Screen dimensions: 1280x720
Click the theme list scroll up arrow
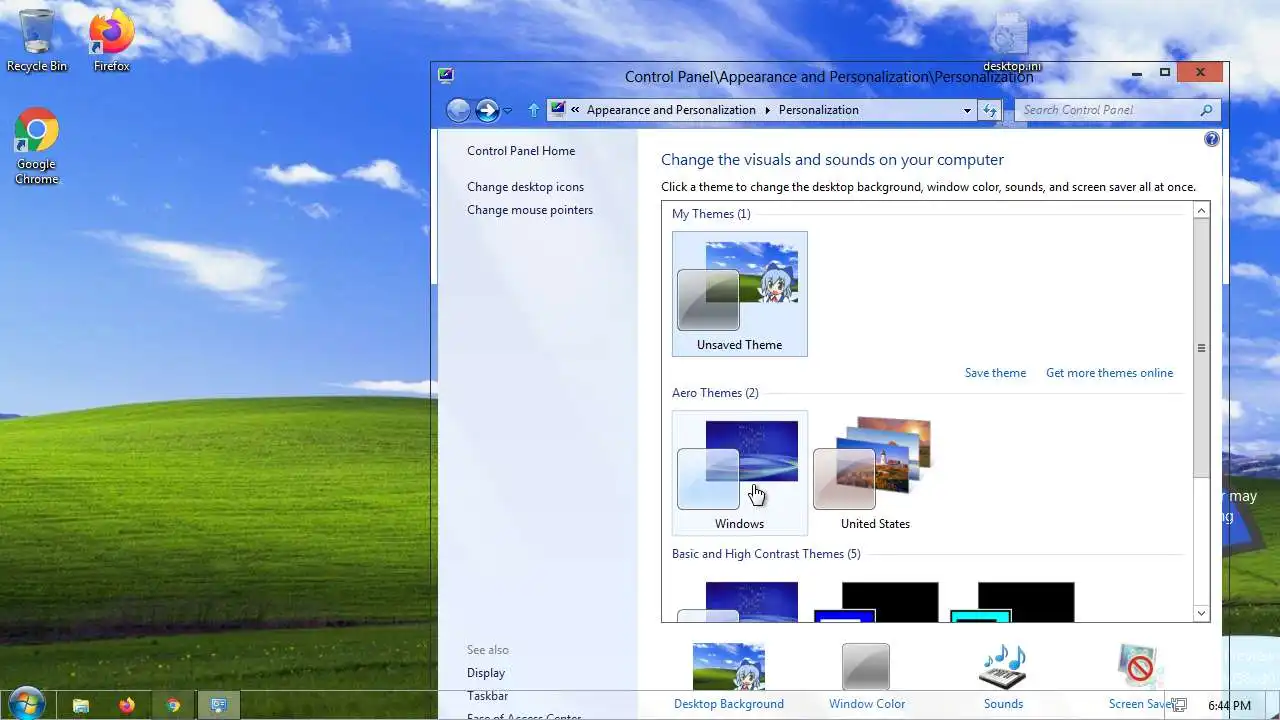(1202, 210)
